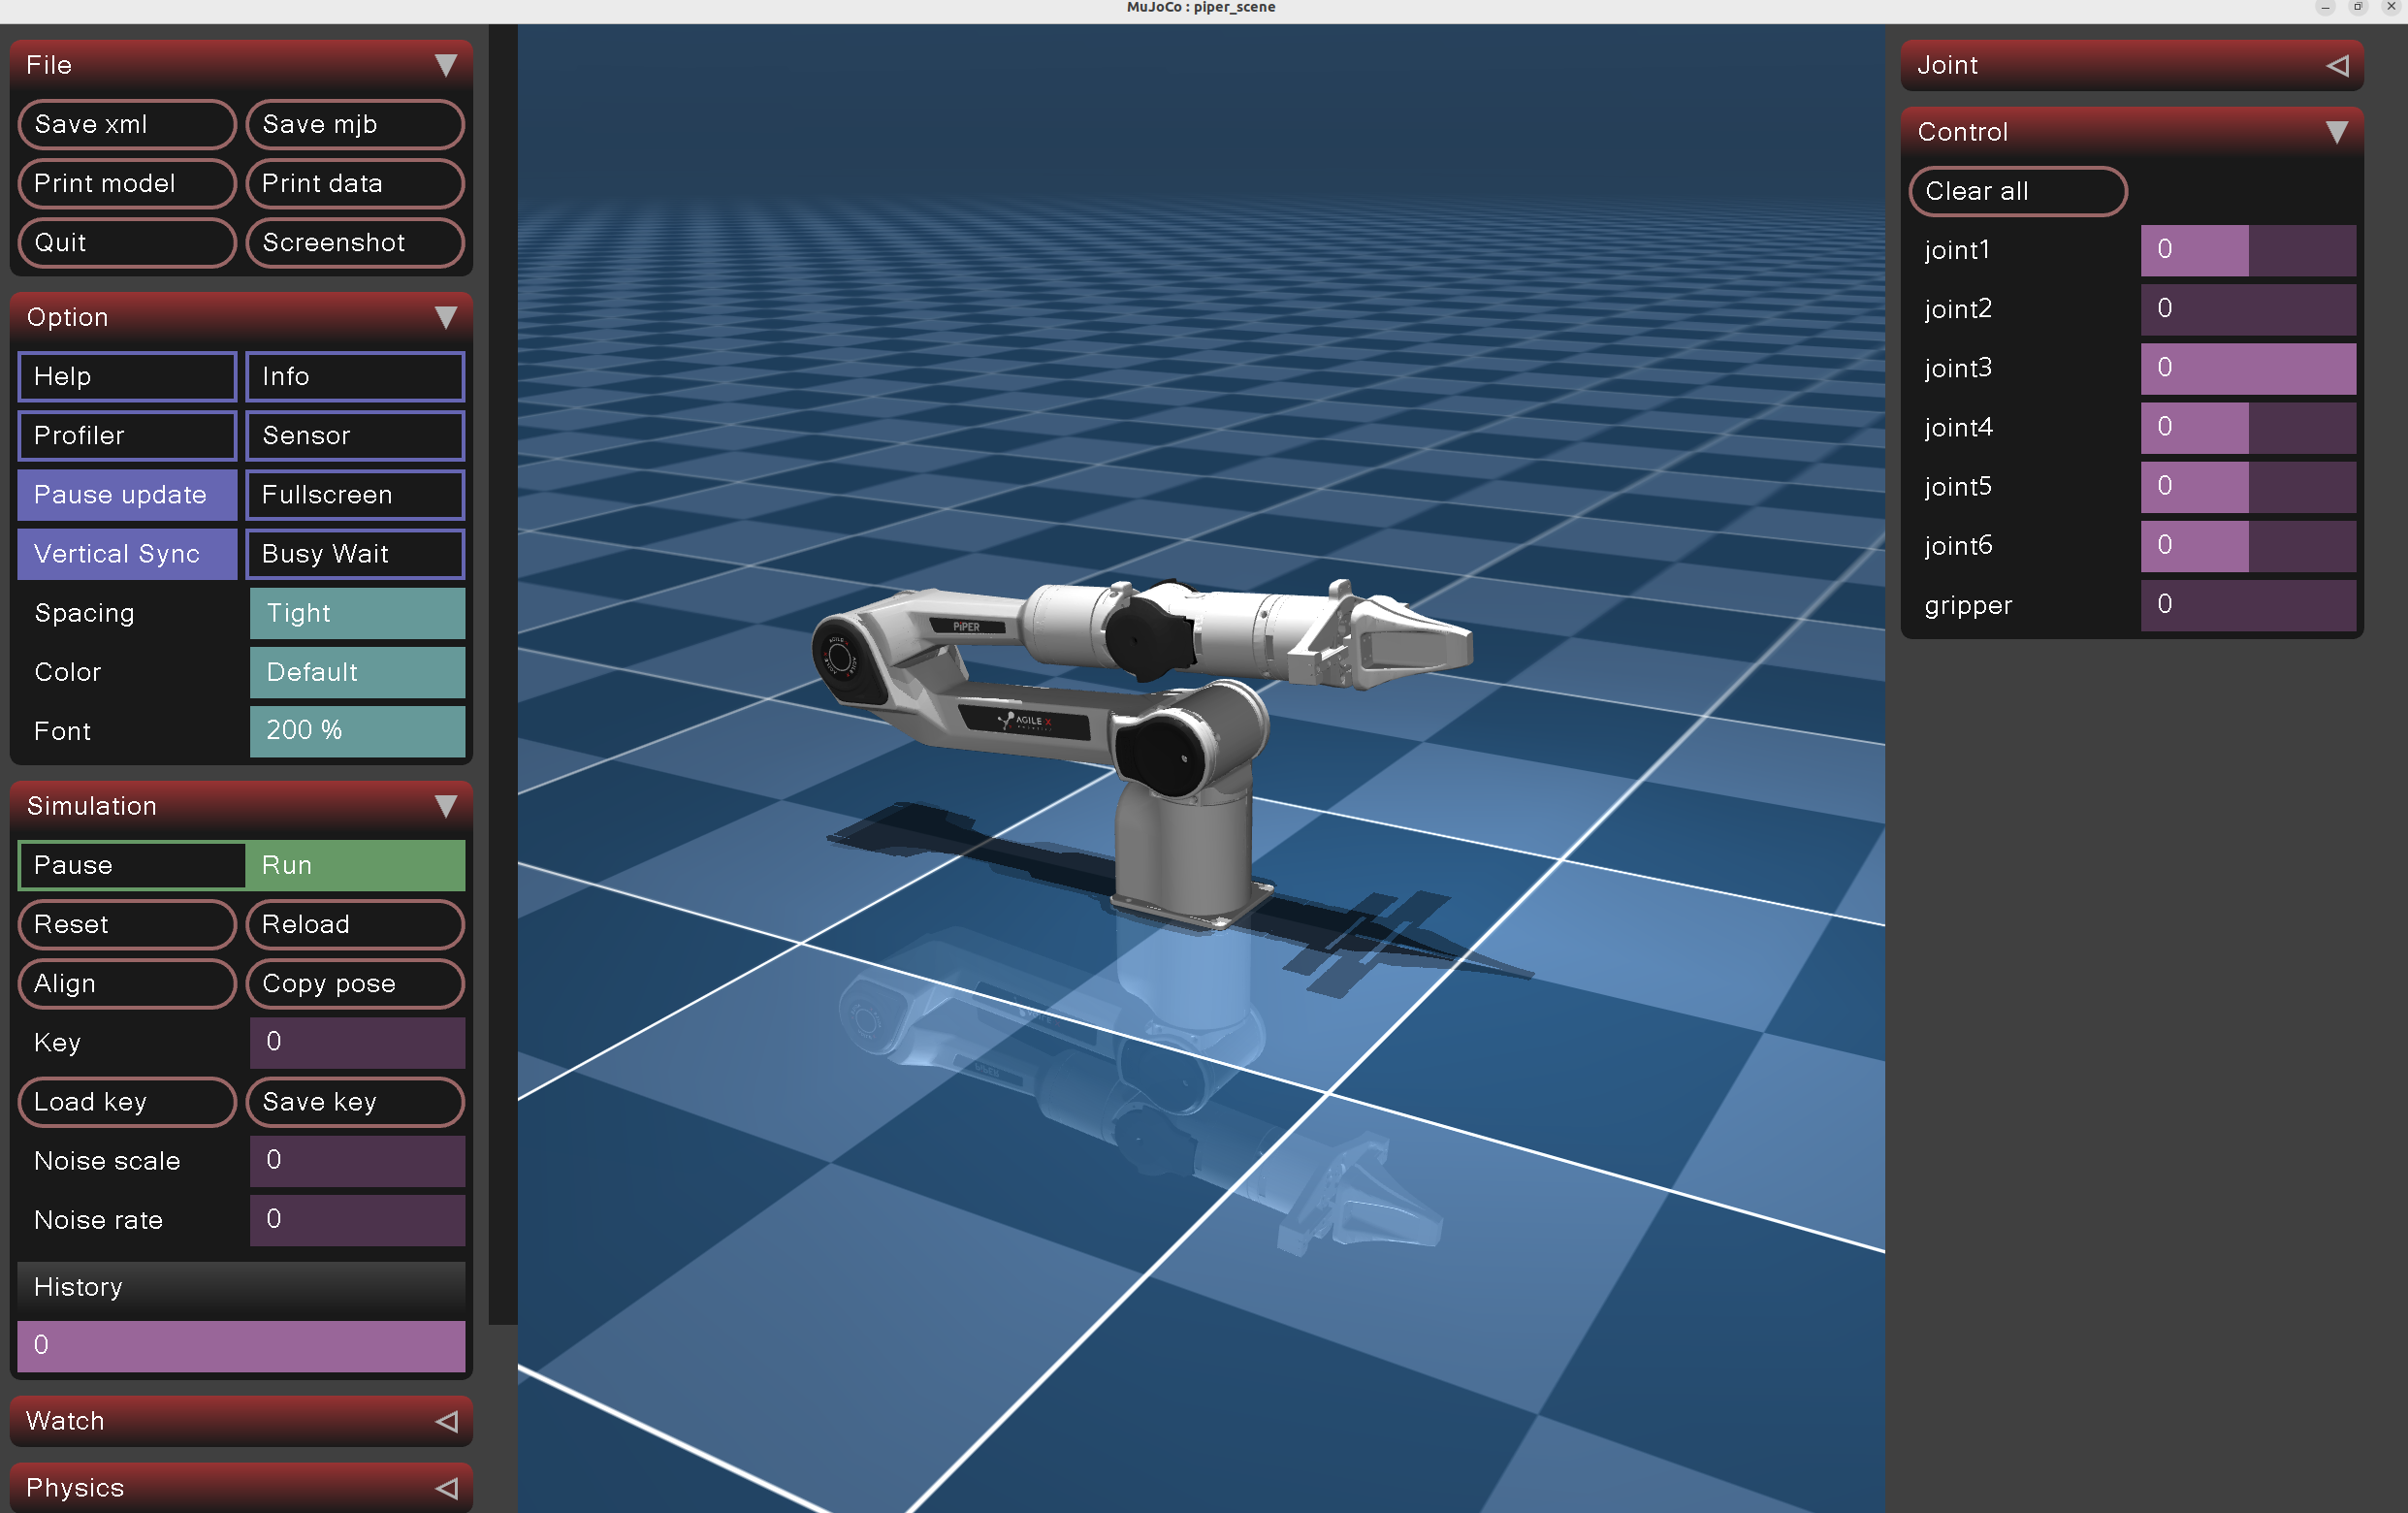Image resolution: width=2408 pixels, height=1513 pixels.
Task: Adjust gripper control slider
Action: 2248,604
